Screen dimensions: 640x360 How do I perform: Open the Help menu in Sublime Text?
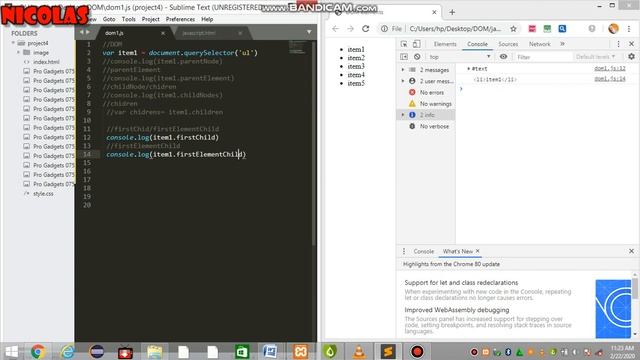[207, 19]
